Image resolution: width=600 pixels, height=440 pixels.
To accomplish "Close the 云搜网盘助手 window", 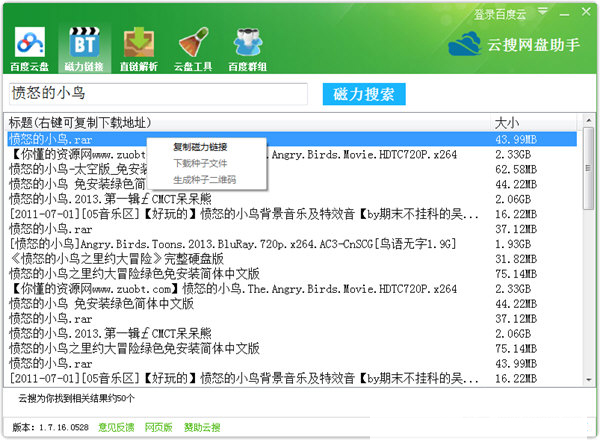I will (x=585, y=11).
